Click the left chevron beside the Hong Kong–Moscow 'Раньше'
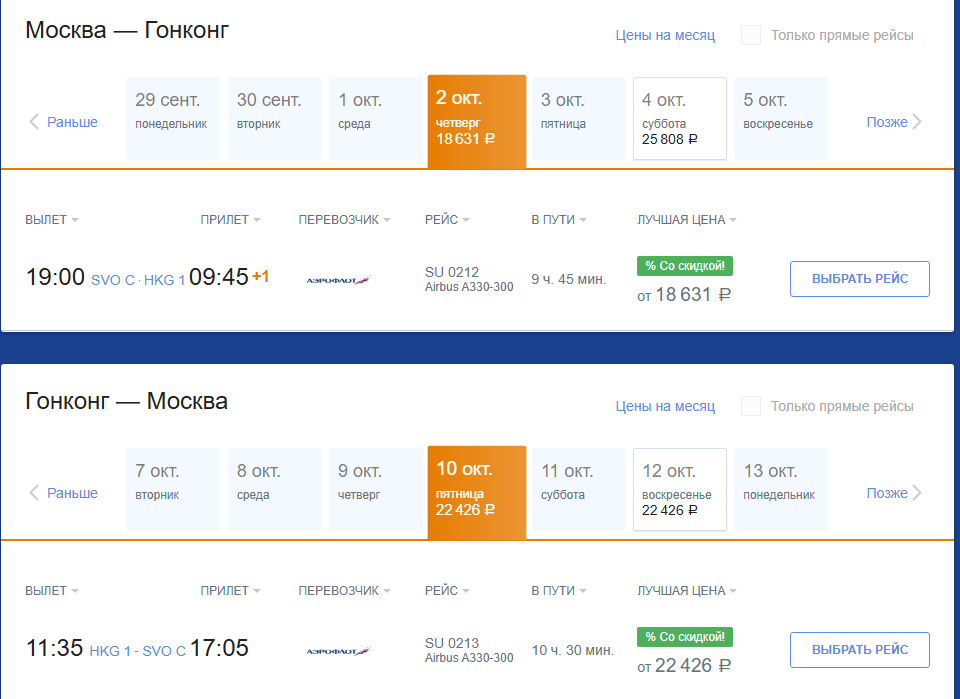Viewport: 960px width, 699px height. 34,493
